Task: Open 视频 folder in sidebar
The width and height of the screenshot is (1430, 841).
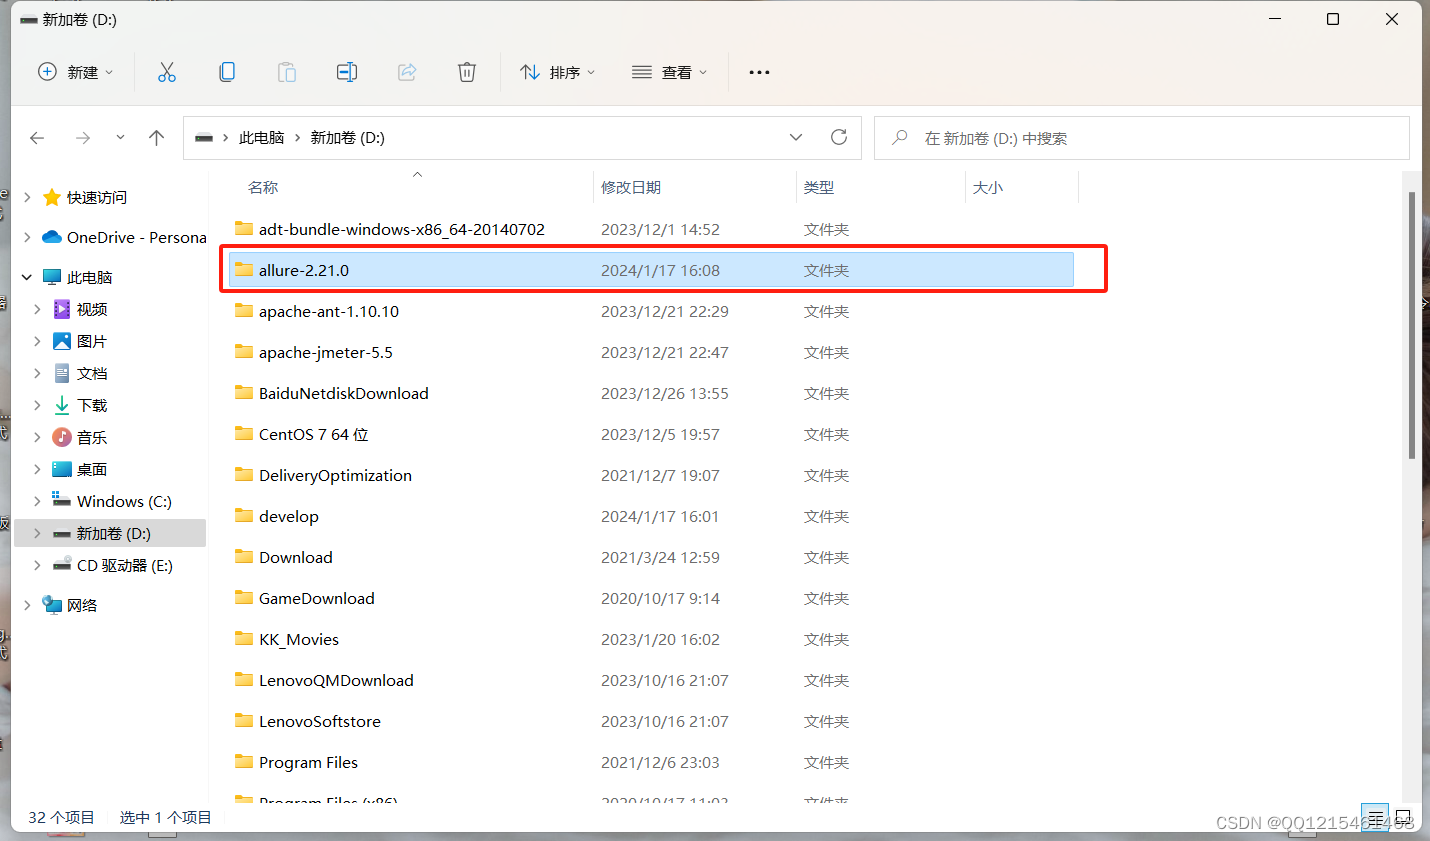Action: pyautogui.click(x=92, y=309)
